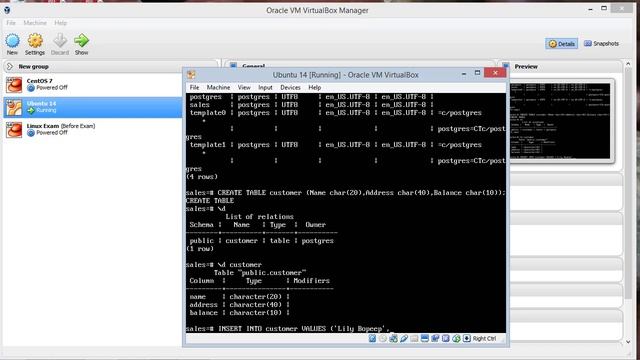The image size is (640, 360).
Task: Click the VM preview thumbnail
Action: [560, 121]
